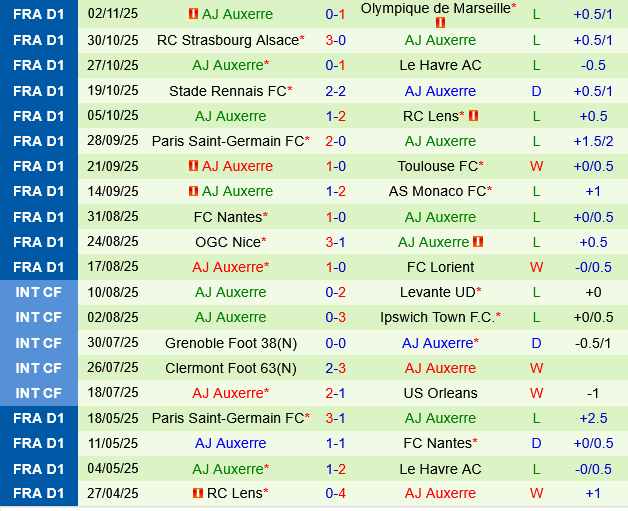Open the Ipswich Town F.C. team link
The height and width of the screenshot is (511, 628).
click(437, 317)
